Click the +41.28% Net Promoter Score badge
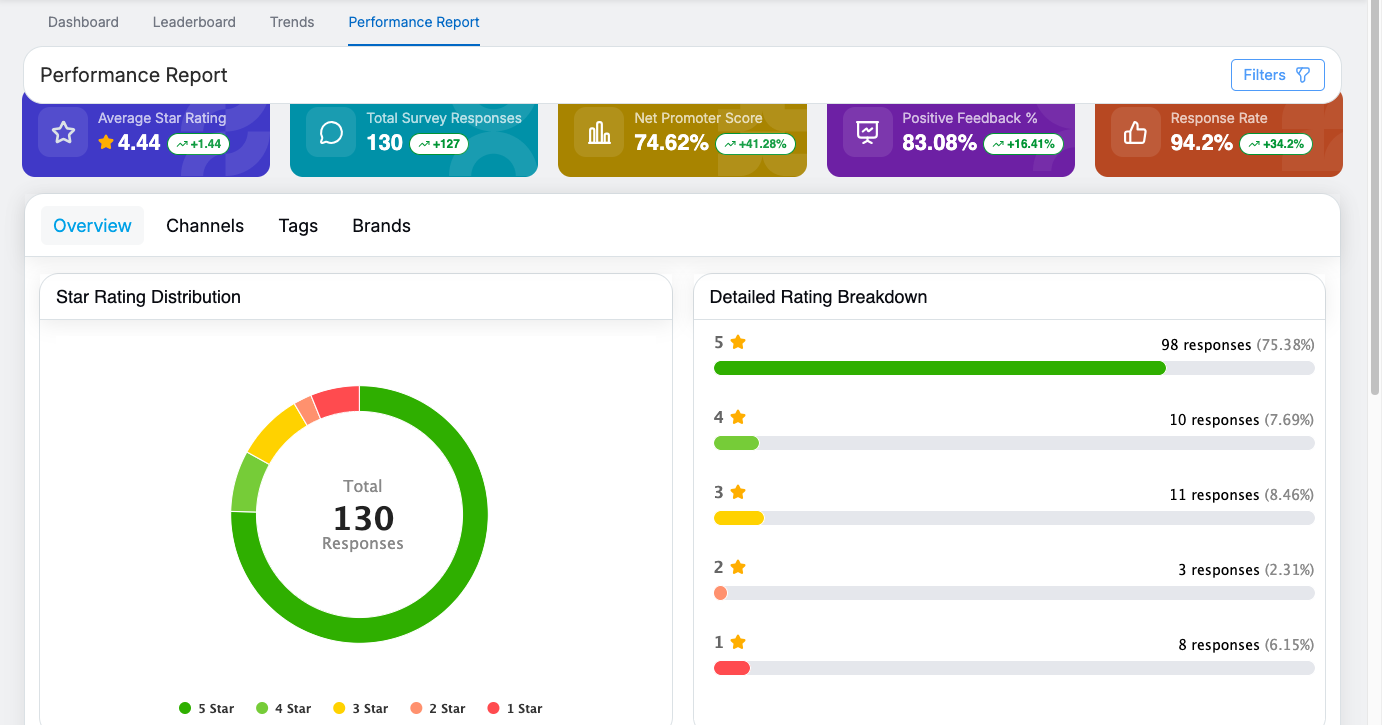The height and width of the screenshot is (725, 1382). 755,144
